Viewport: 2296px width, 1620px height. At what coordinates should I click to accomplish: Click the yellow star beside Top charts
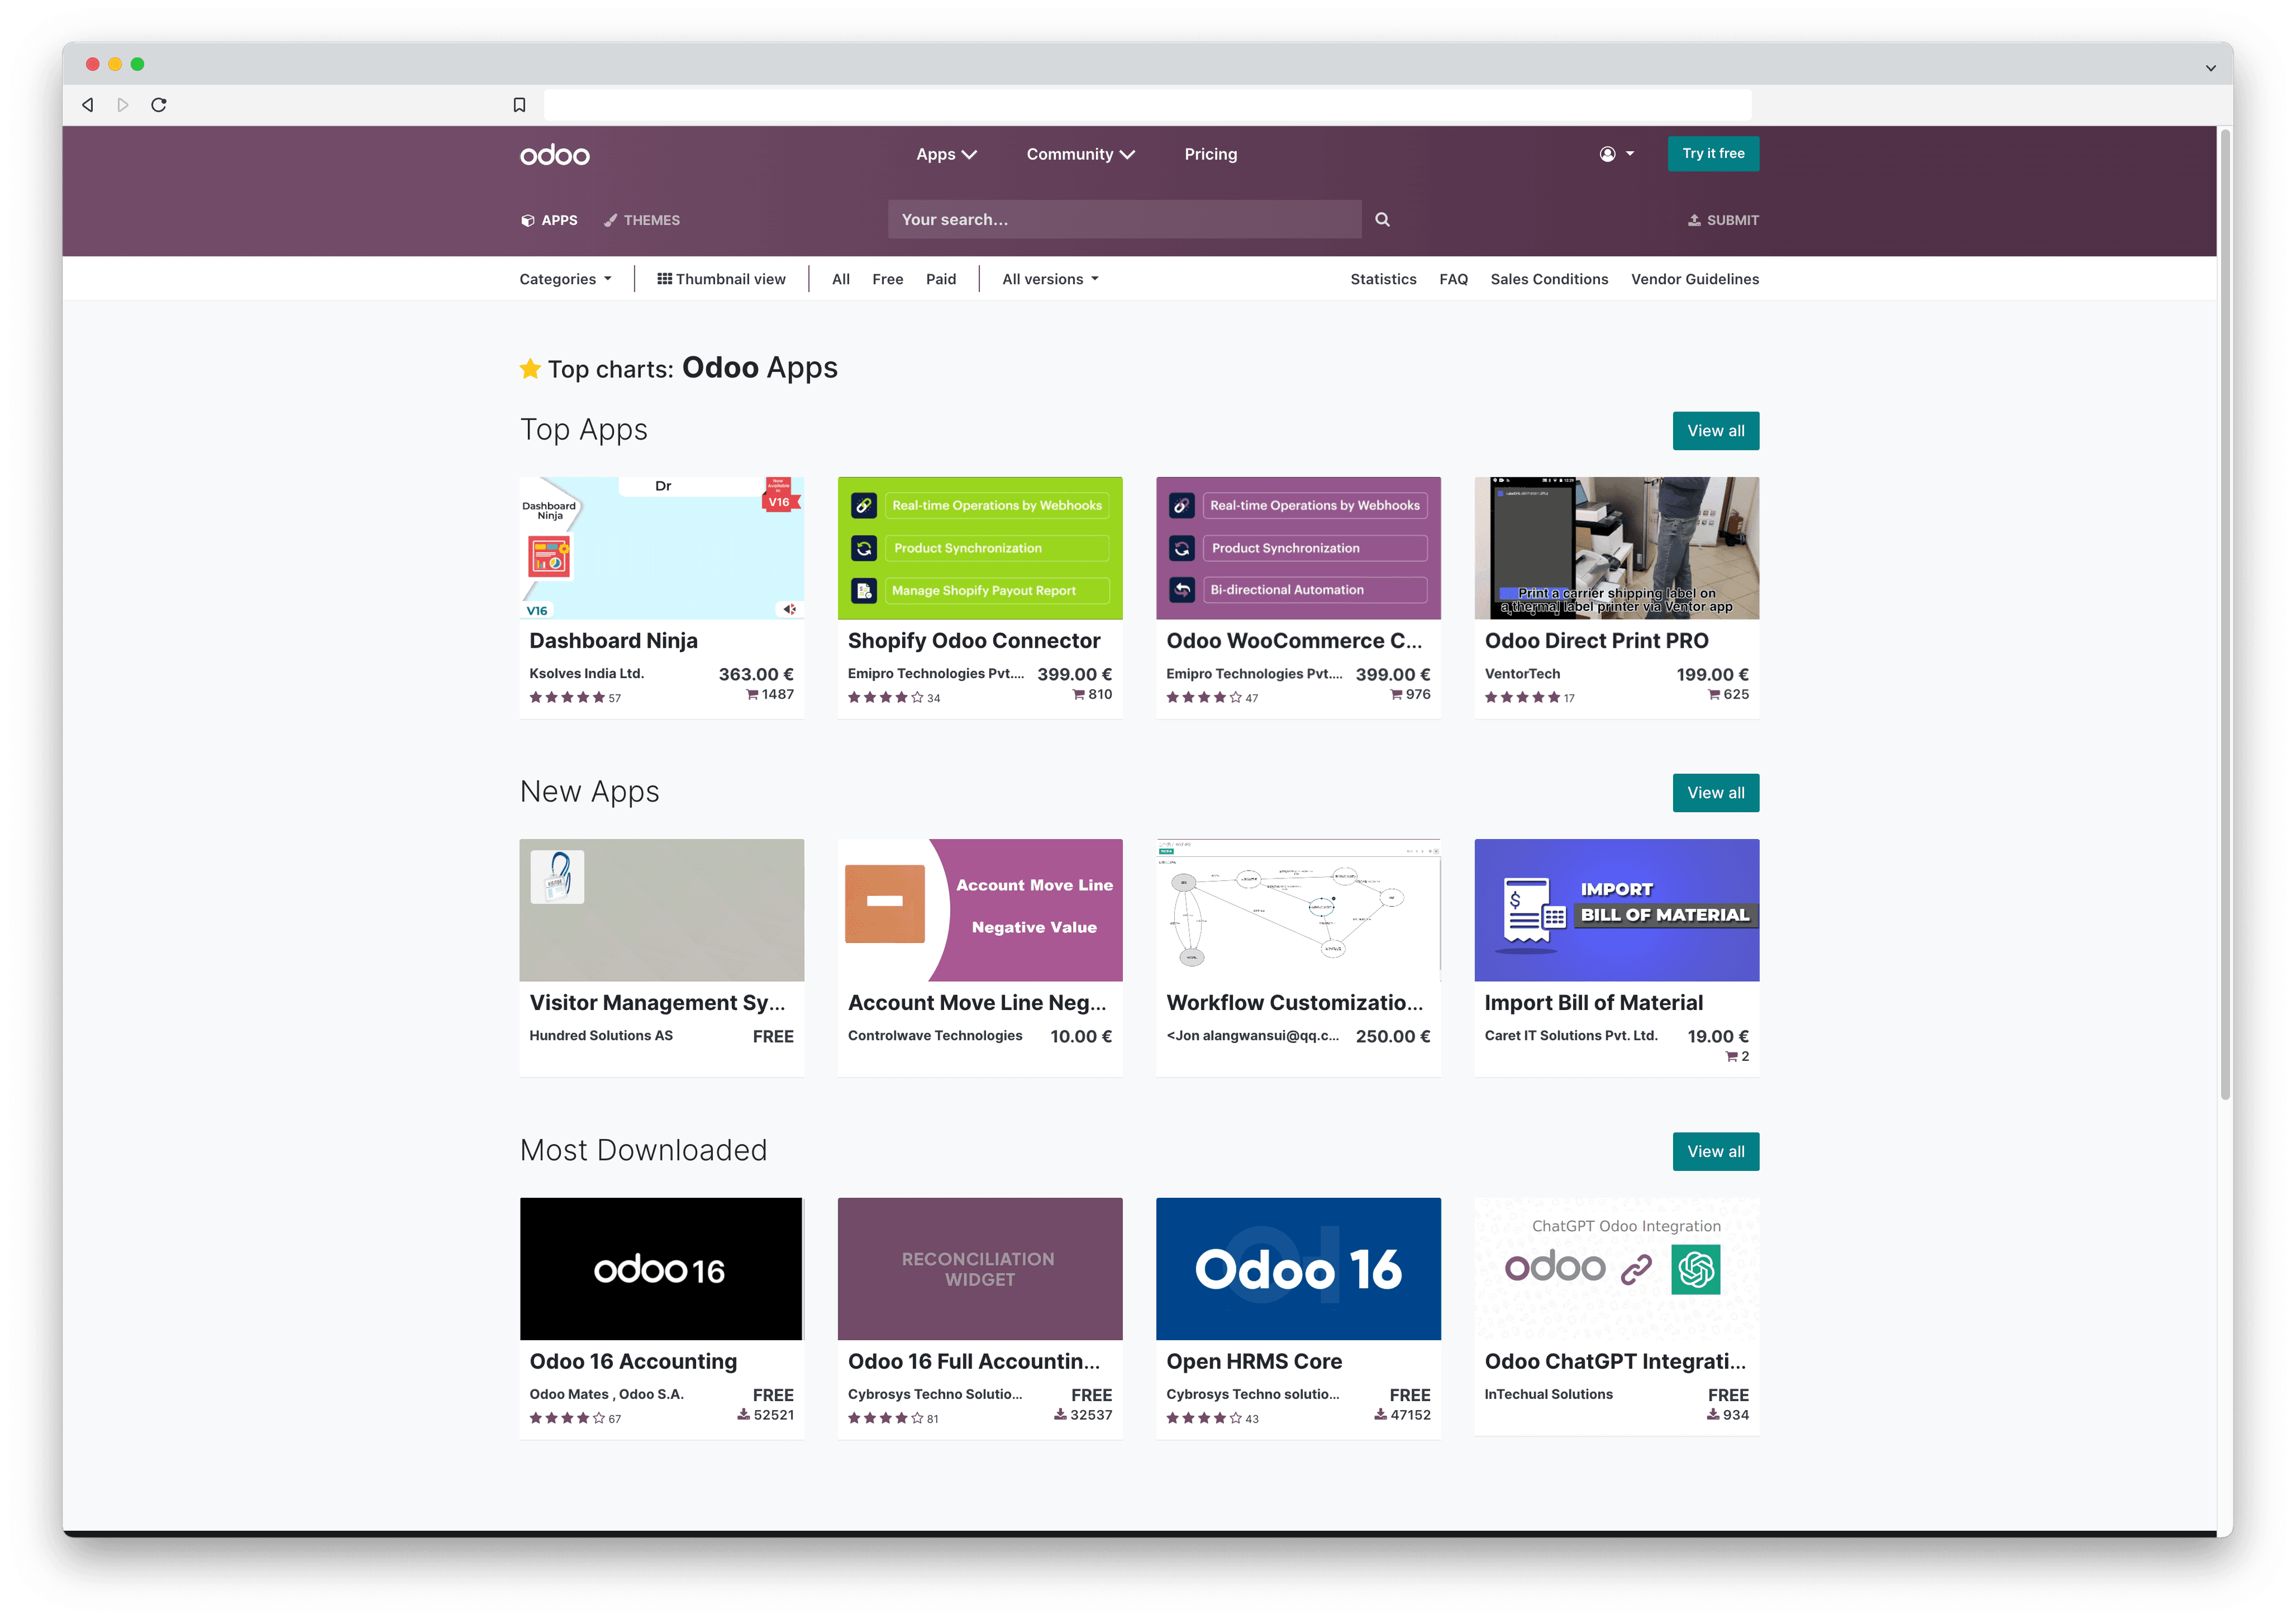[x=530, y=369]
